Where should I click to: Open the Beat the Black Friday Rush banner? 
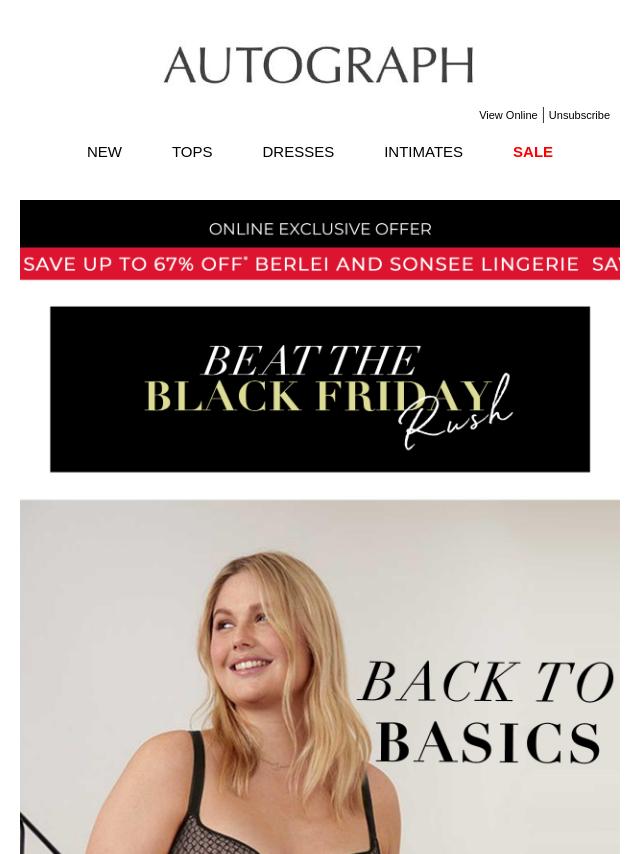click(320, 389)
